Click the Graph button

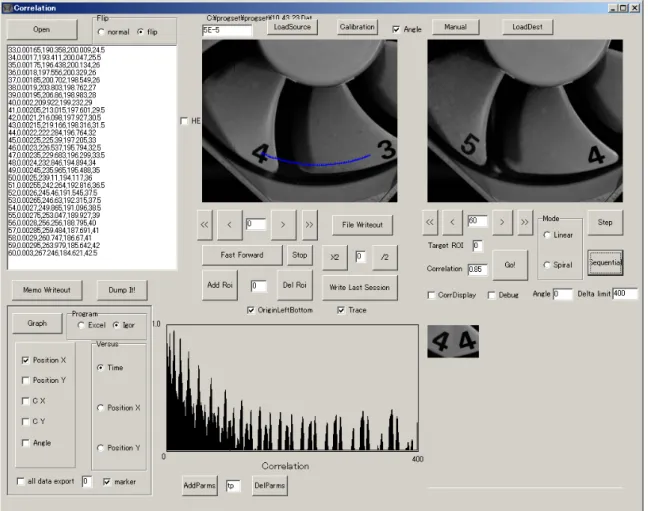(37, 323)
